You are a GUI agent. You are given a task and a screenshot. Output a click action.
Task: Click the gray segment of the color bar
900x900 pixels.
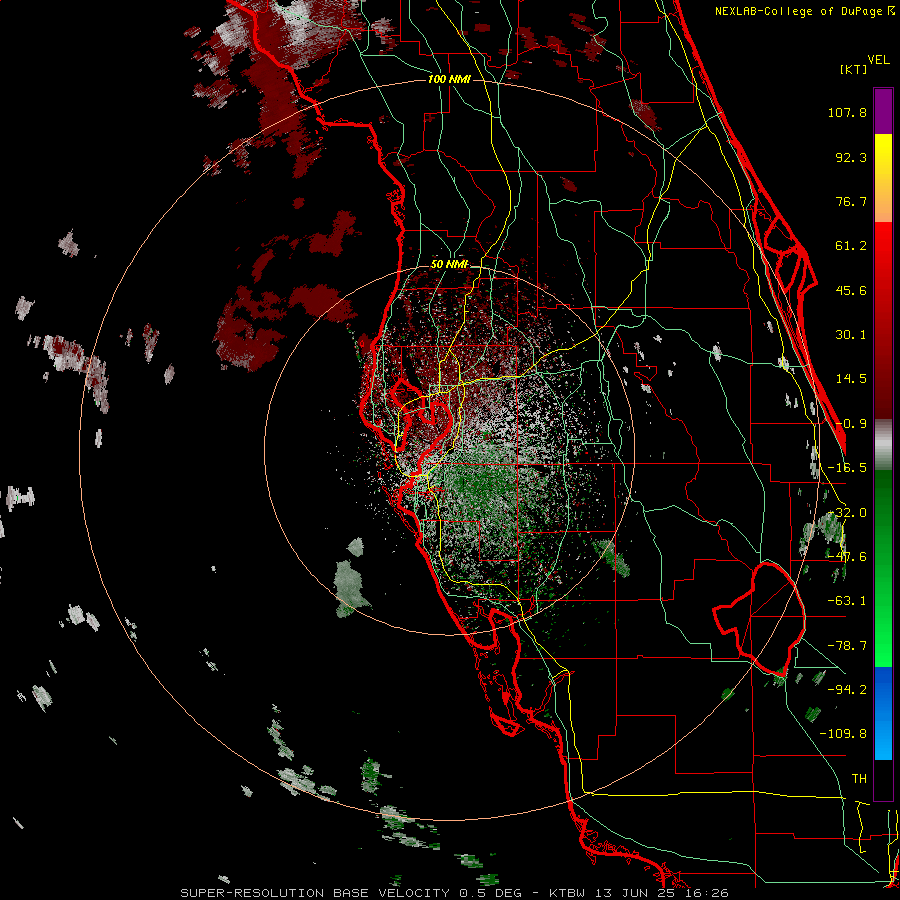coord(883,445)
